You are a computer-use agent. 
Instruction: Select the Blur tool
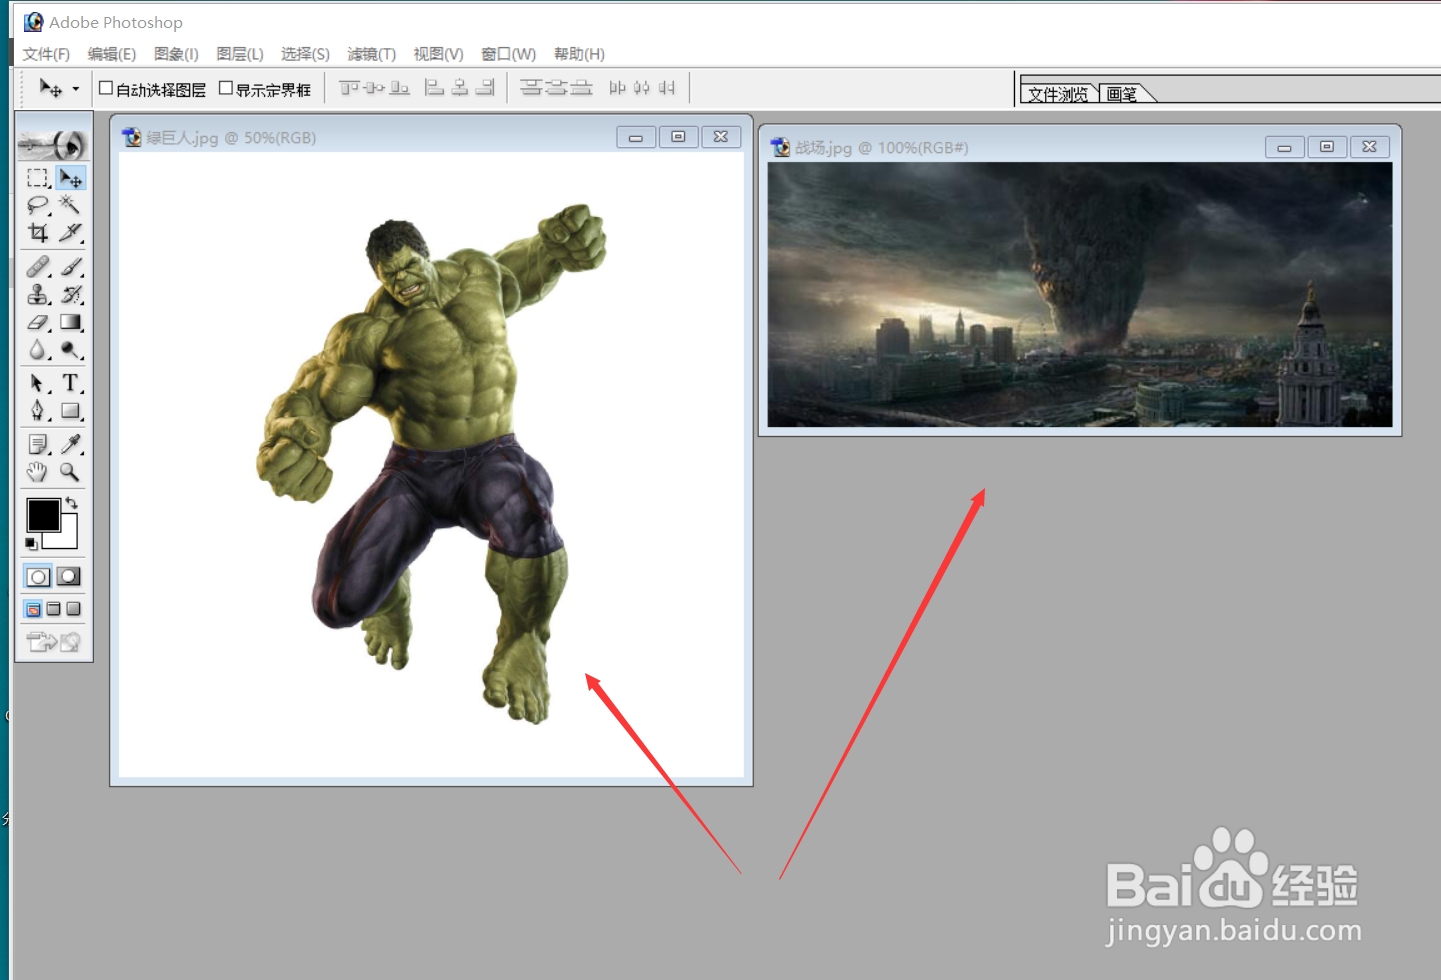pos(38,350)
